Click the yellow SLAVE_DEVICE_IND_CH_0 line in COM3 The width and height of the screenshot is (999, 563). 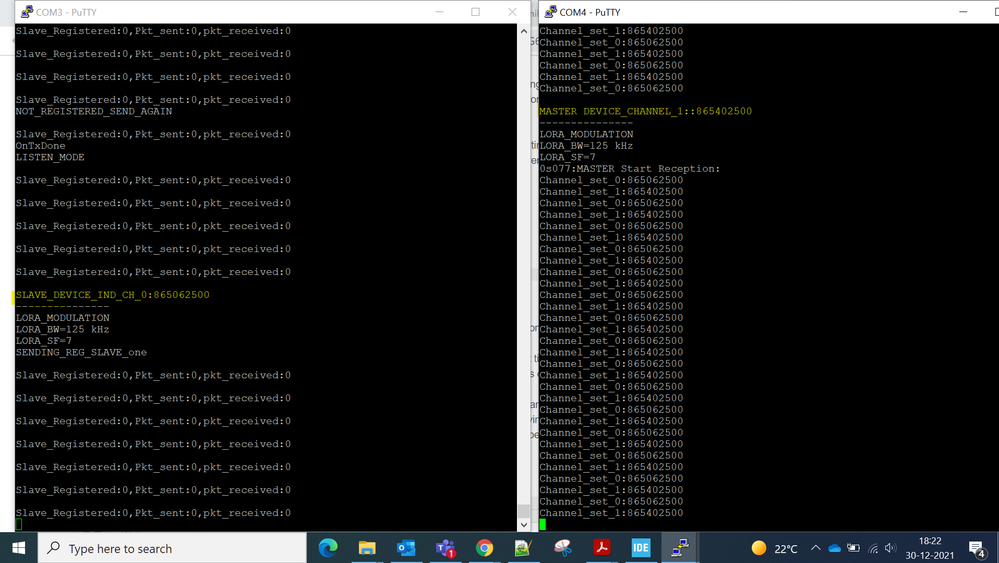[x=113, y=295]
